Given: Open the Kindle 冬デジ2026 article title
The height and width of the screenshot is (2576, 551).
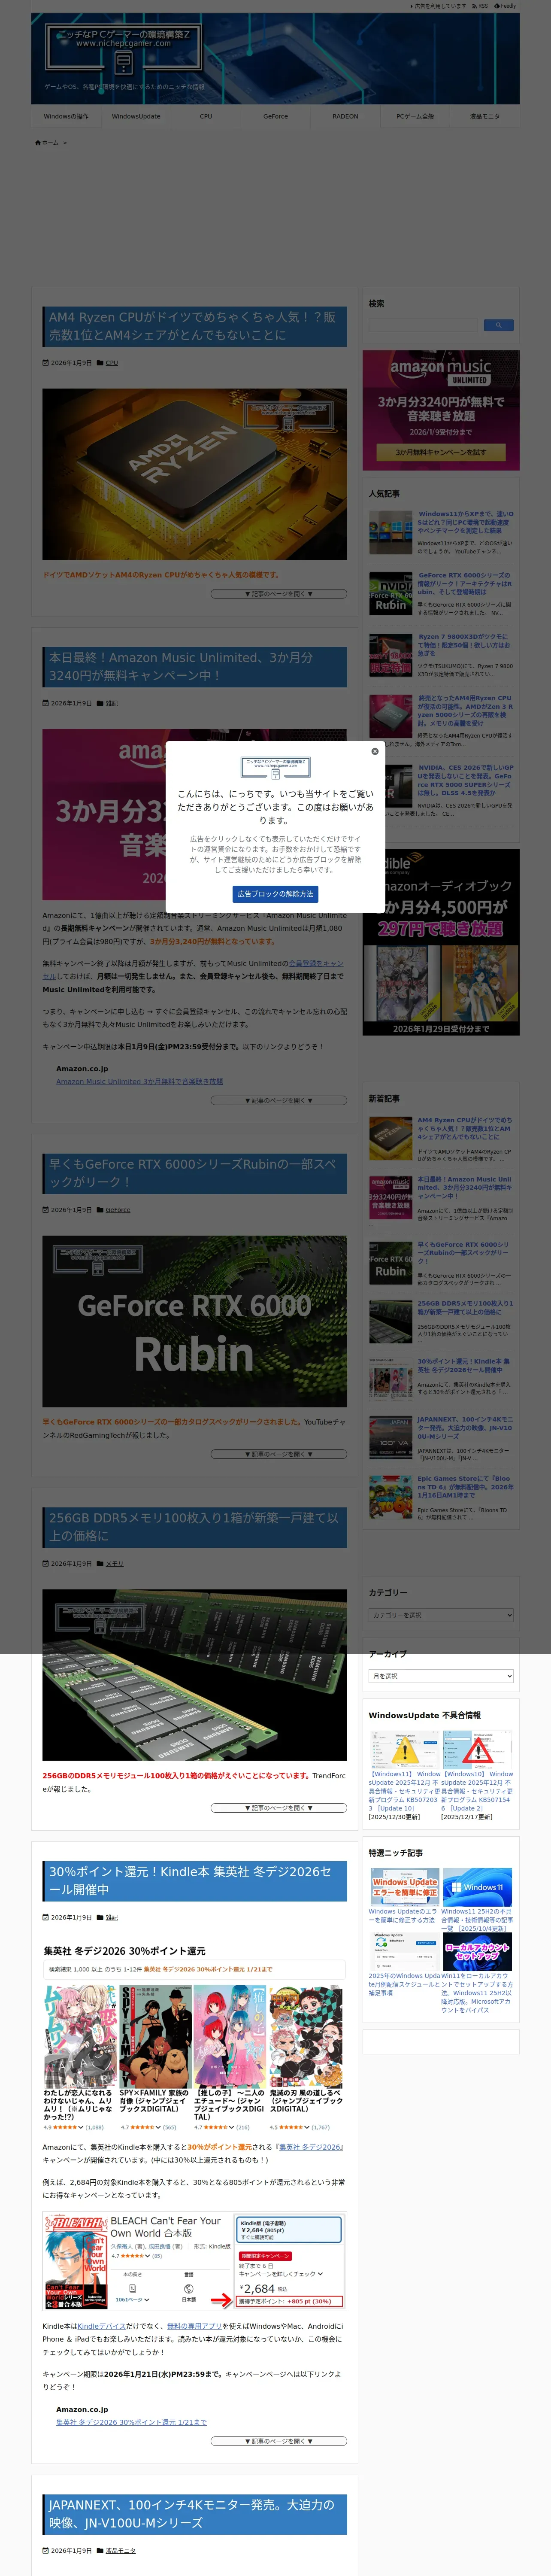Looking at the screenshot, I should coord(194,1881).
